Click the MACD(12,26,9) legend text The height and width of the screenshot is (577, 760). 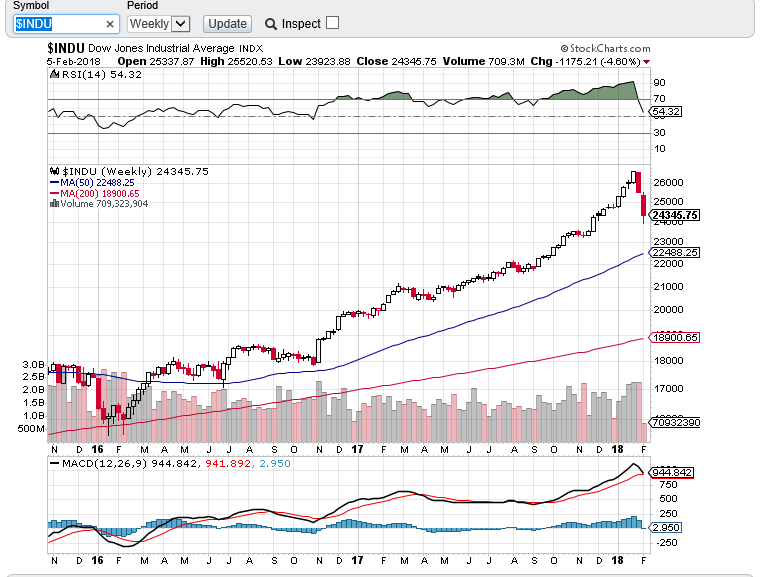point(105,464)
